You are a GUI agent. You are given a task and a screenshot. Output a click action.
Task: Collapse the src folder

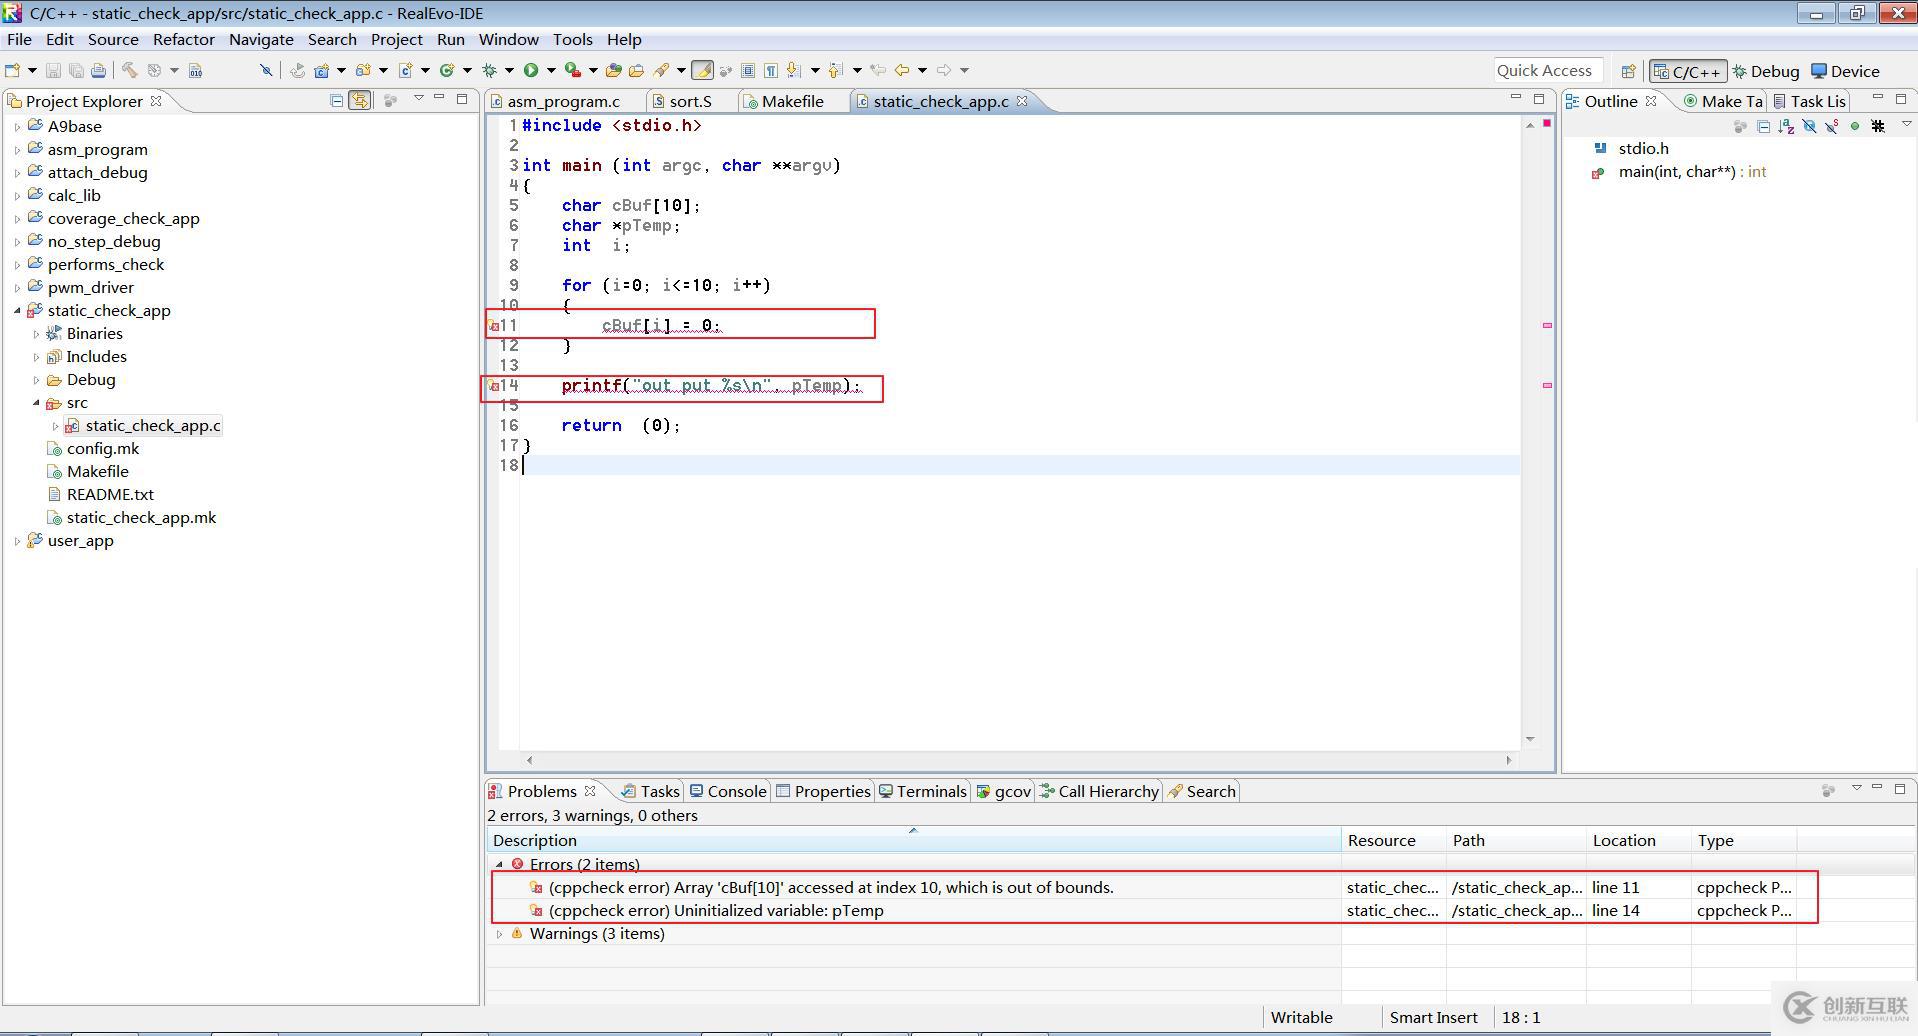36,403
